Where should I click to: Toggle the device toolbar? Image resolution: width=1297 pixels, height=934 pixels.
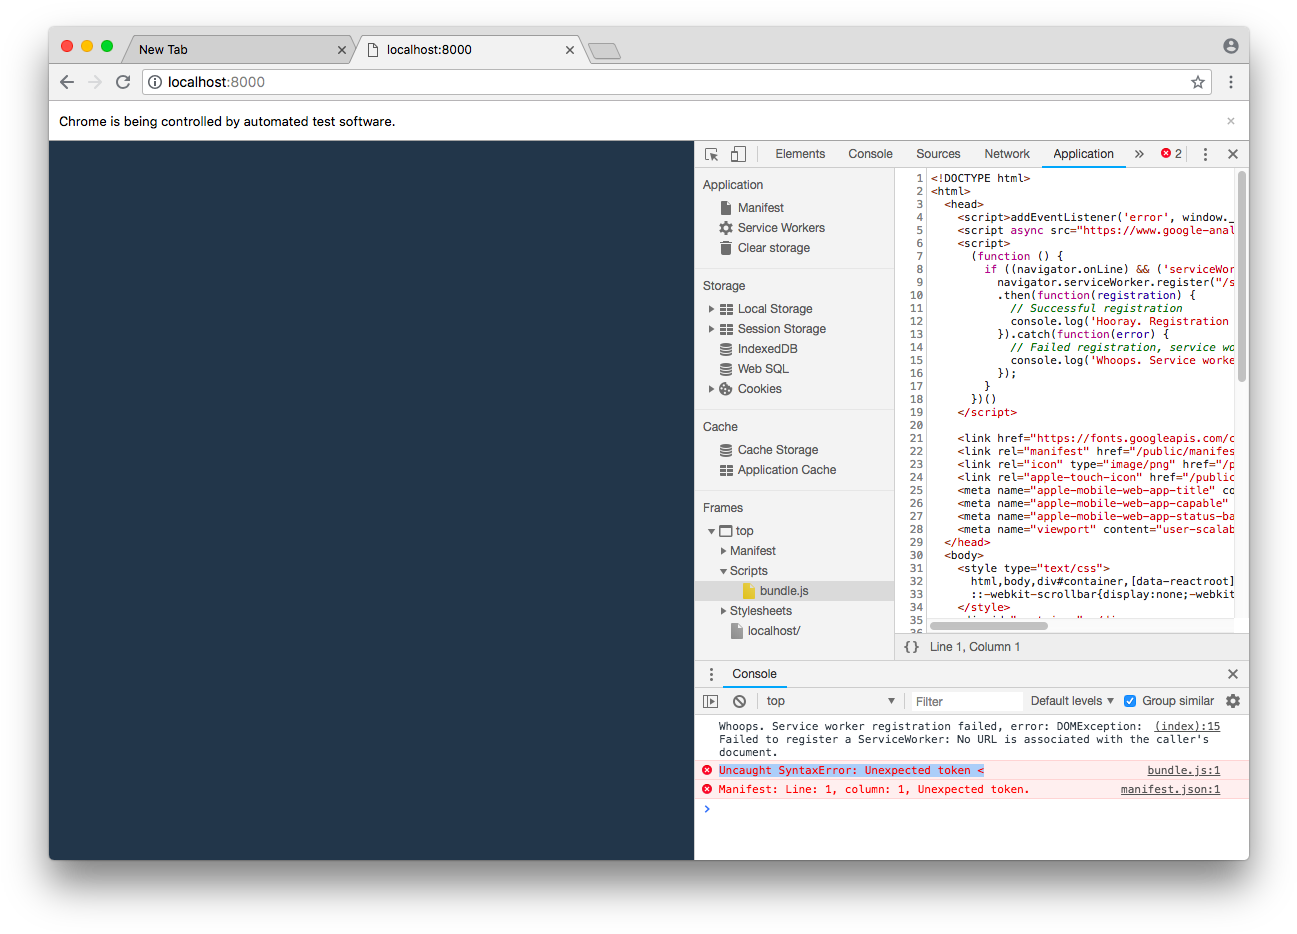click(737, 153)
